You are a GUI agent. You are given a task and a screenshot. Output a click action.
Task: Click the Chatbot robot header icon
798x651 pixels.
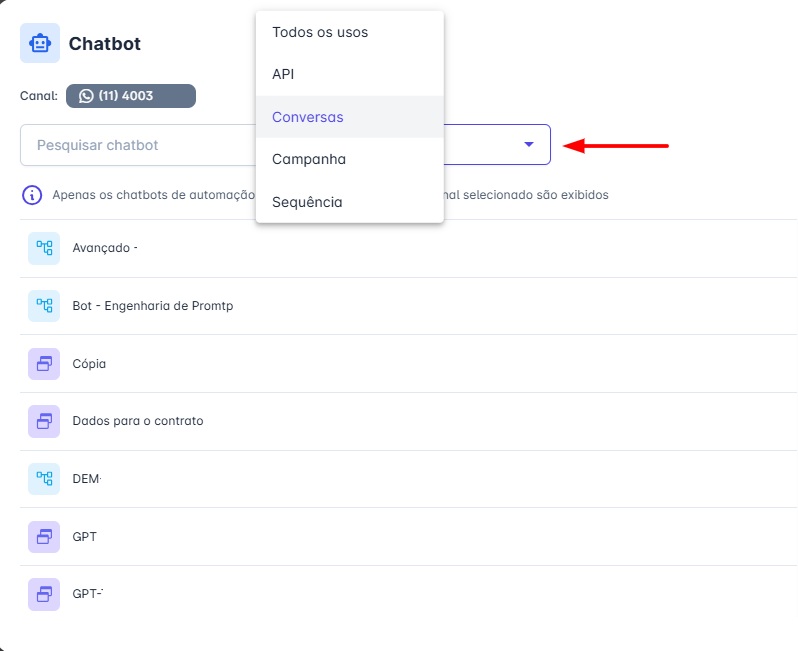point(40,43)
